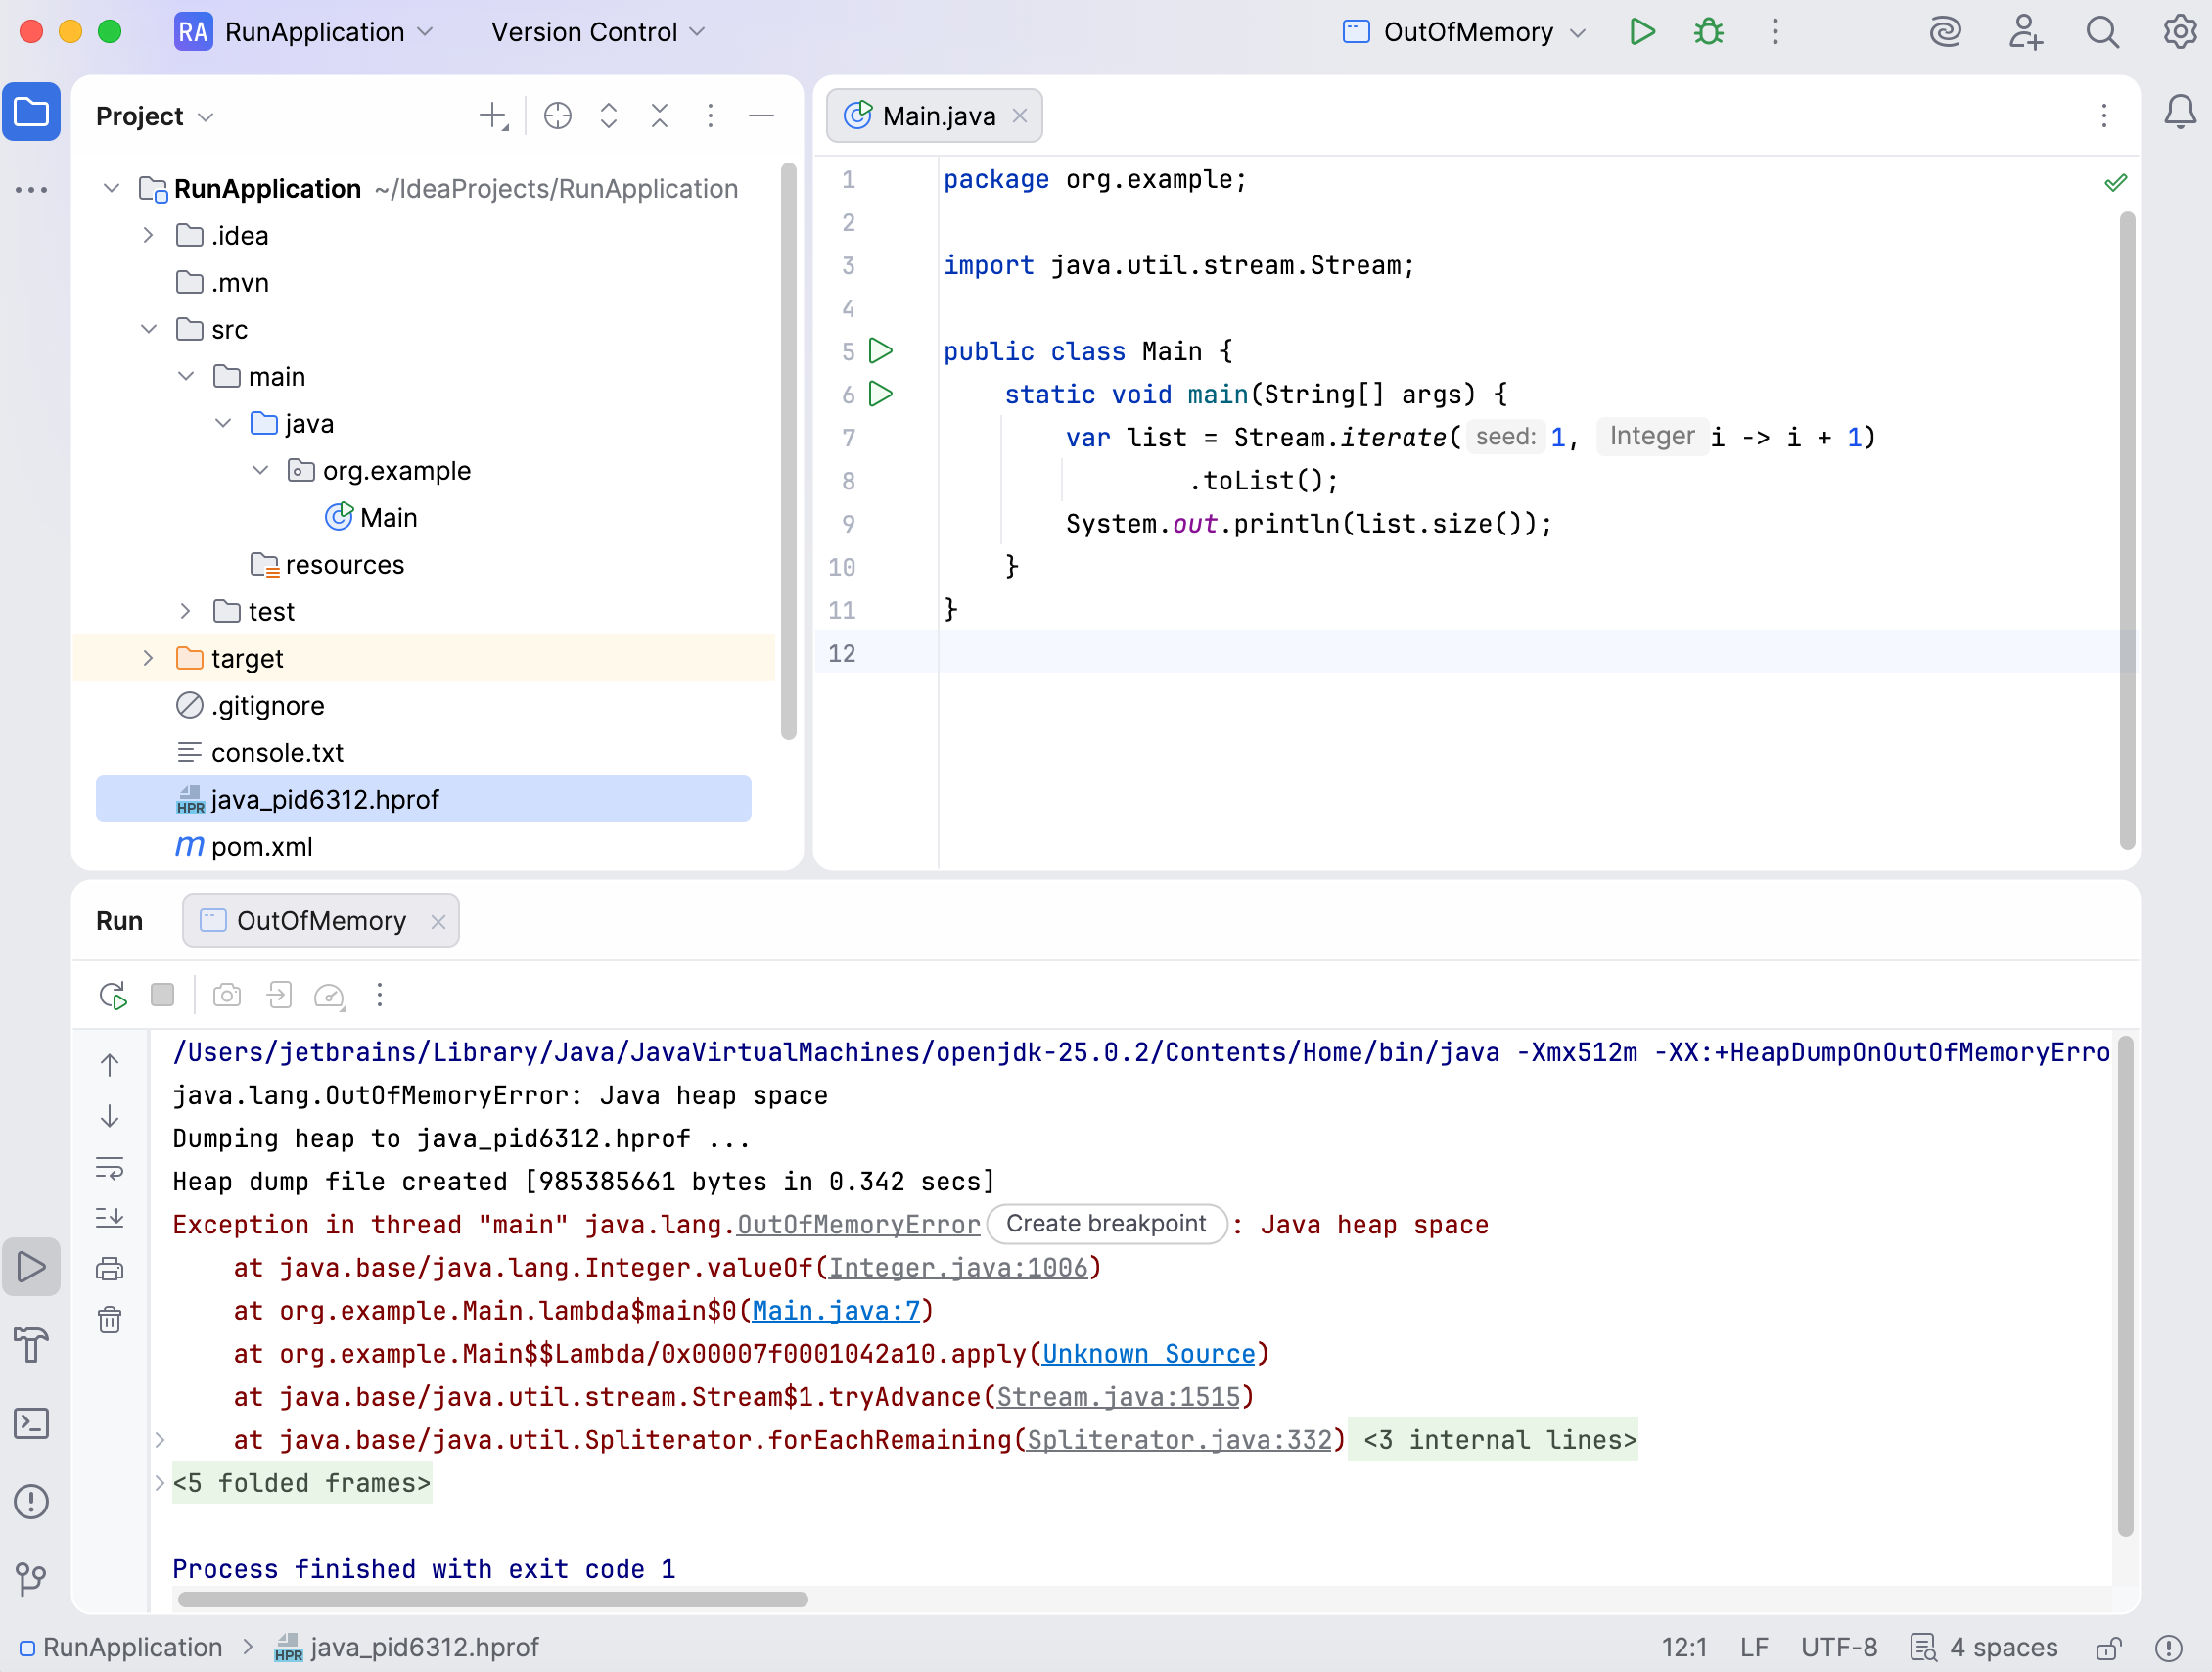This screenshot has height=1672, width=2212.
Task: Click the thread dump camera icon
Action: click(x=227, y=995)
